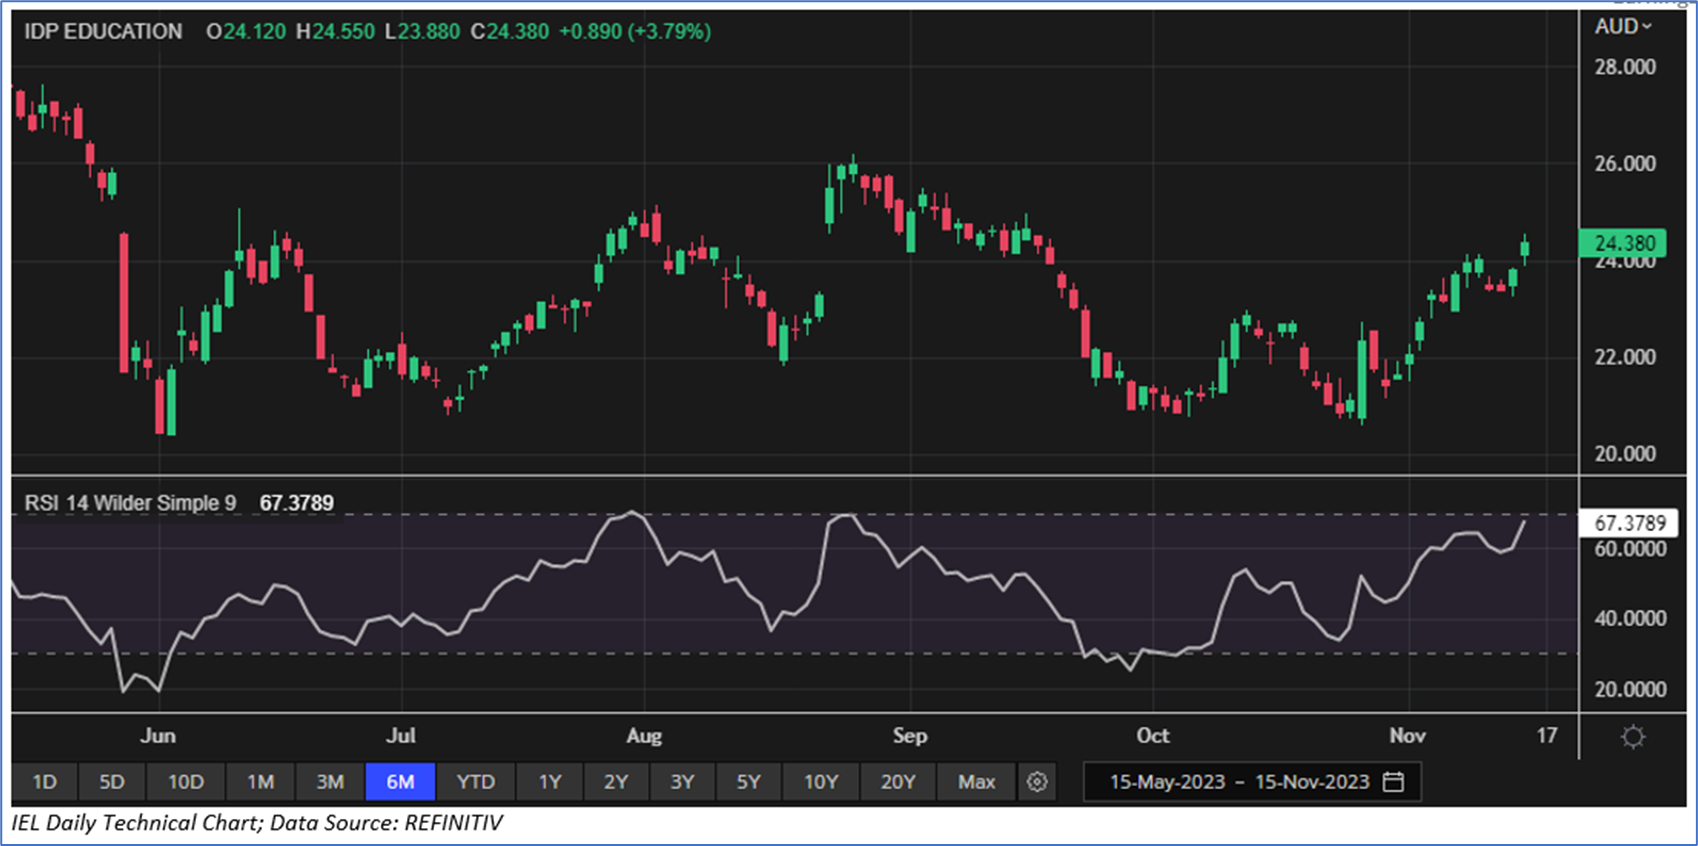
Task: Click the 24.380 current price tag
Action: point(1623,243)
